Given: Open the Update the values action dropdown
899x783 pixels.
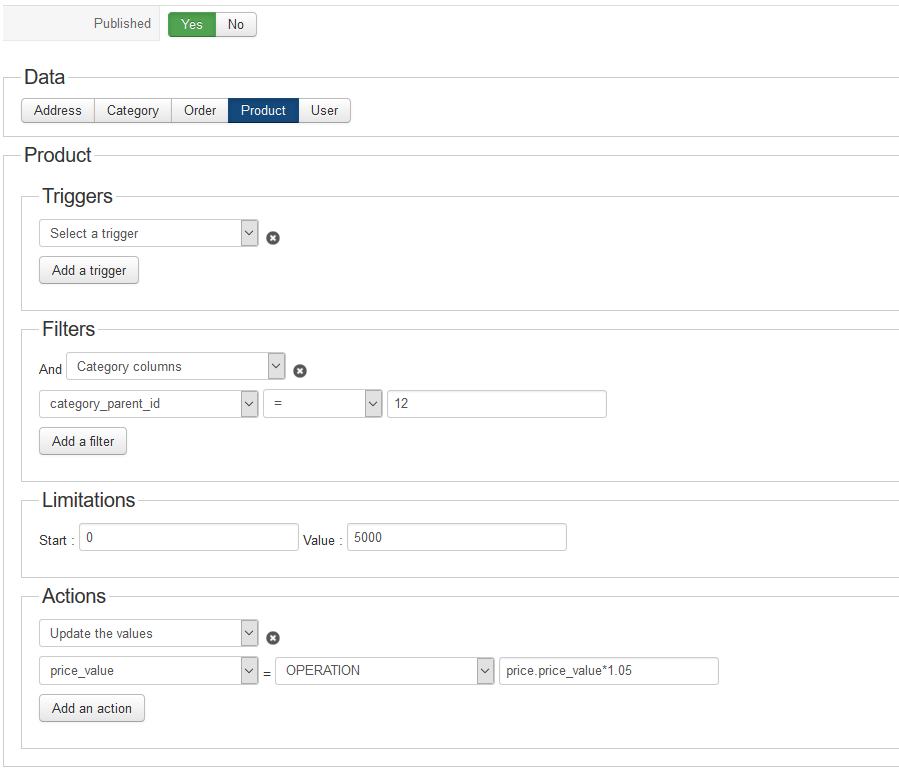Looking at the screenshot, I should point(148,633).
